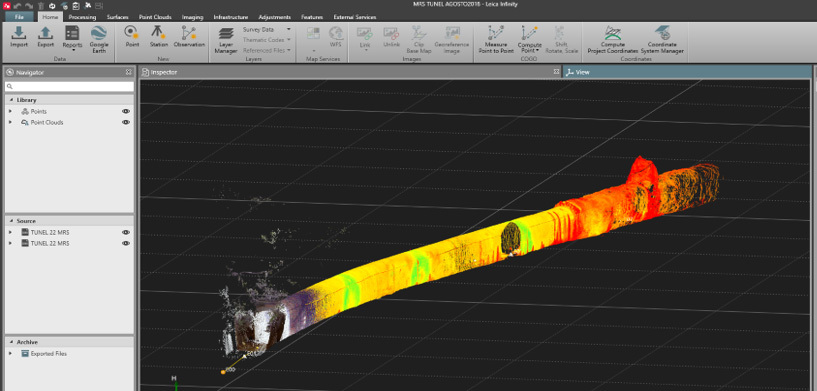Switch to the Adjustments ribbon tab
Image resolution: width=817 pixels, height=391 pixels.
pos(274,17)
